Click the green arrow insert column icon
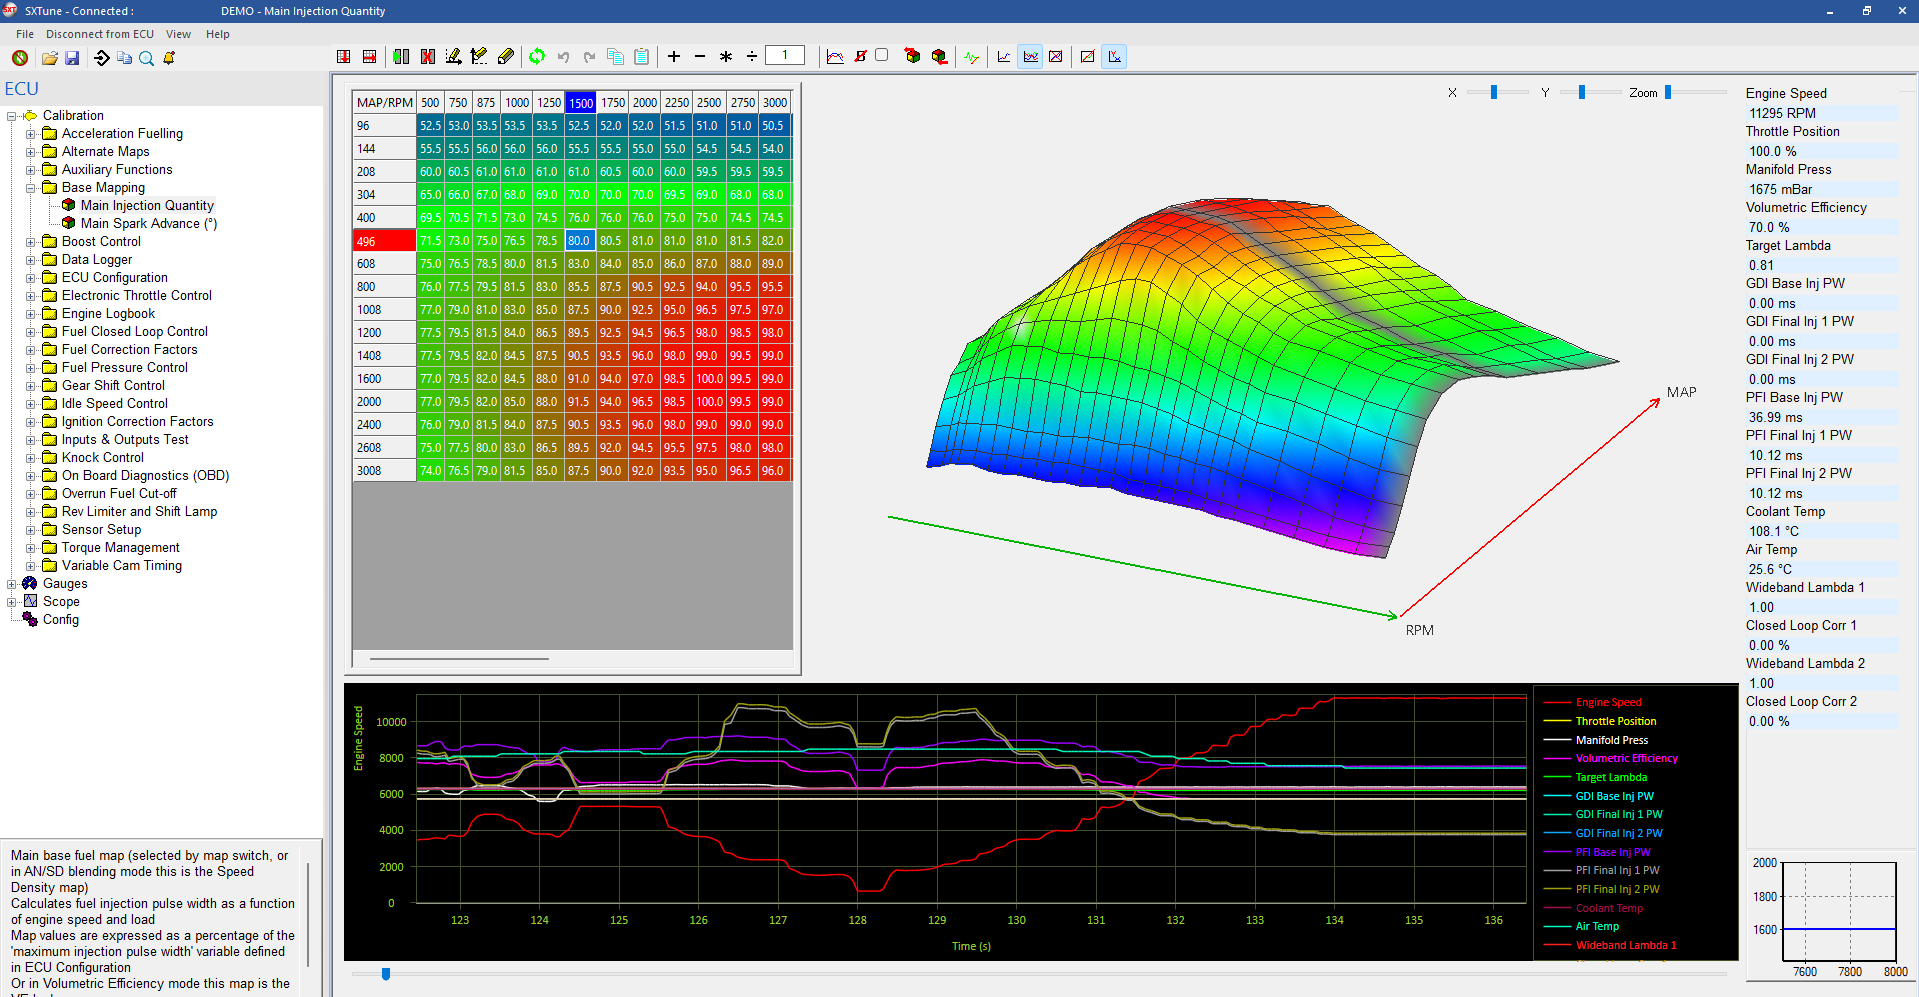The width and height of the screenshot is (1919, 997). (401, 57)
